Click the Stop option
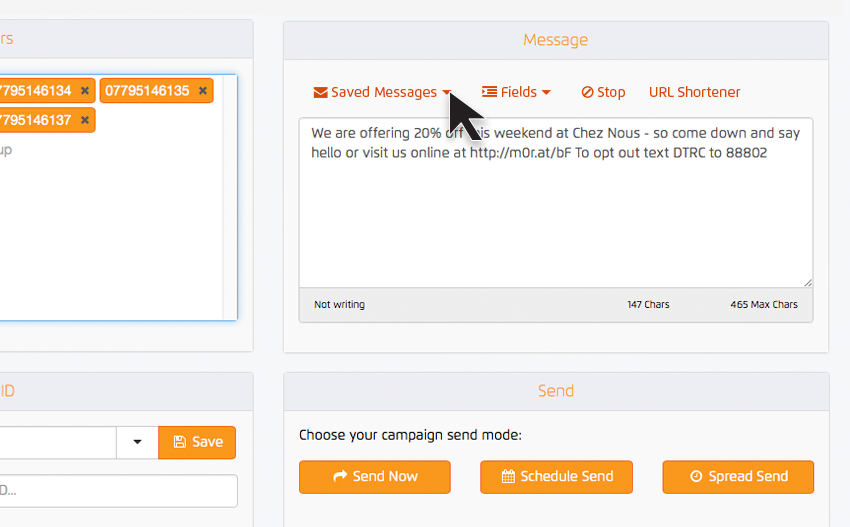 (x=603, y=92)
